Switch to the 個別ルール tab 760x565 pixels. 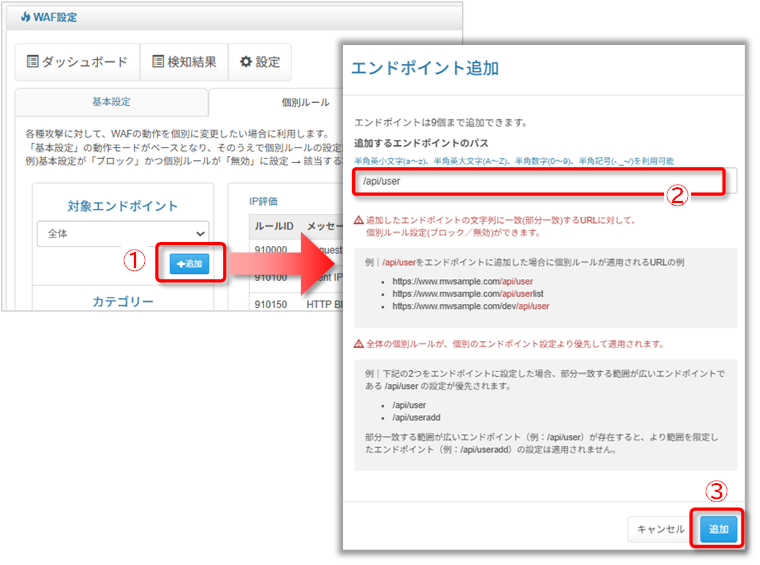(x=305, y=102)
